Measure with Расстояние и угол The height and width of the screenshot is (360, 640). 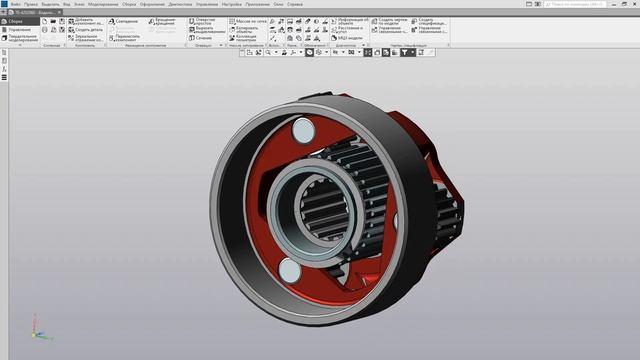[x=347, y=30]
